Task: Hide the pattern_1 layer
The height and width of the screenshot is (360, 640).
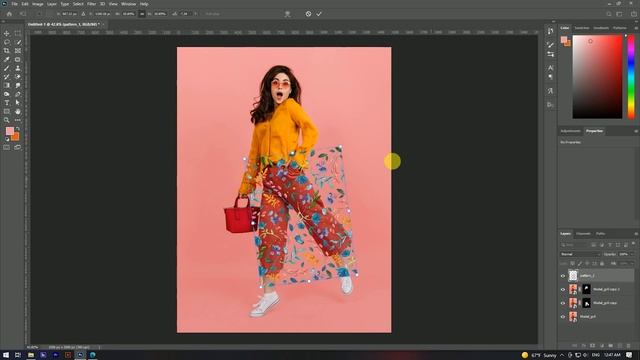Action: (563, 276)
